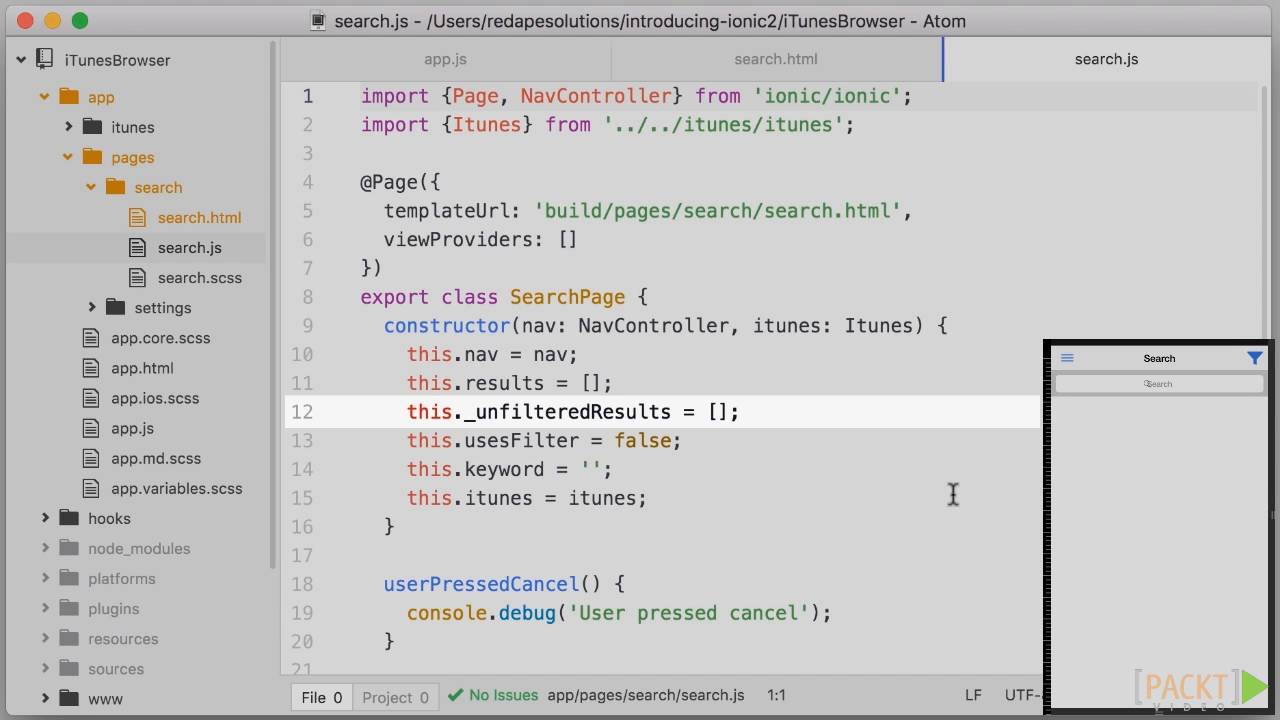The width and height of the screenshot is (1280, 720).
Task: Switch to the app.js editor tab
Action: [x=445, y=59]
